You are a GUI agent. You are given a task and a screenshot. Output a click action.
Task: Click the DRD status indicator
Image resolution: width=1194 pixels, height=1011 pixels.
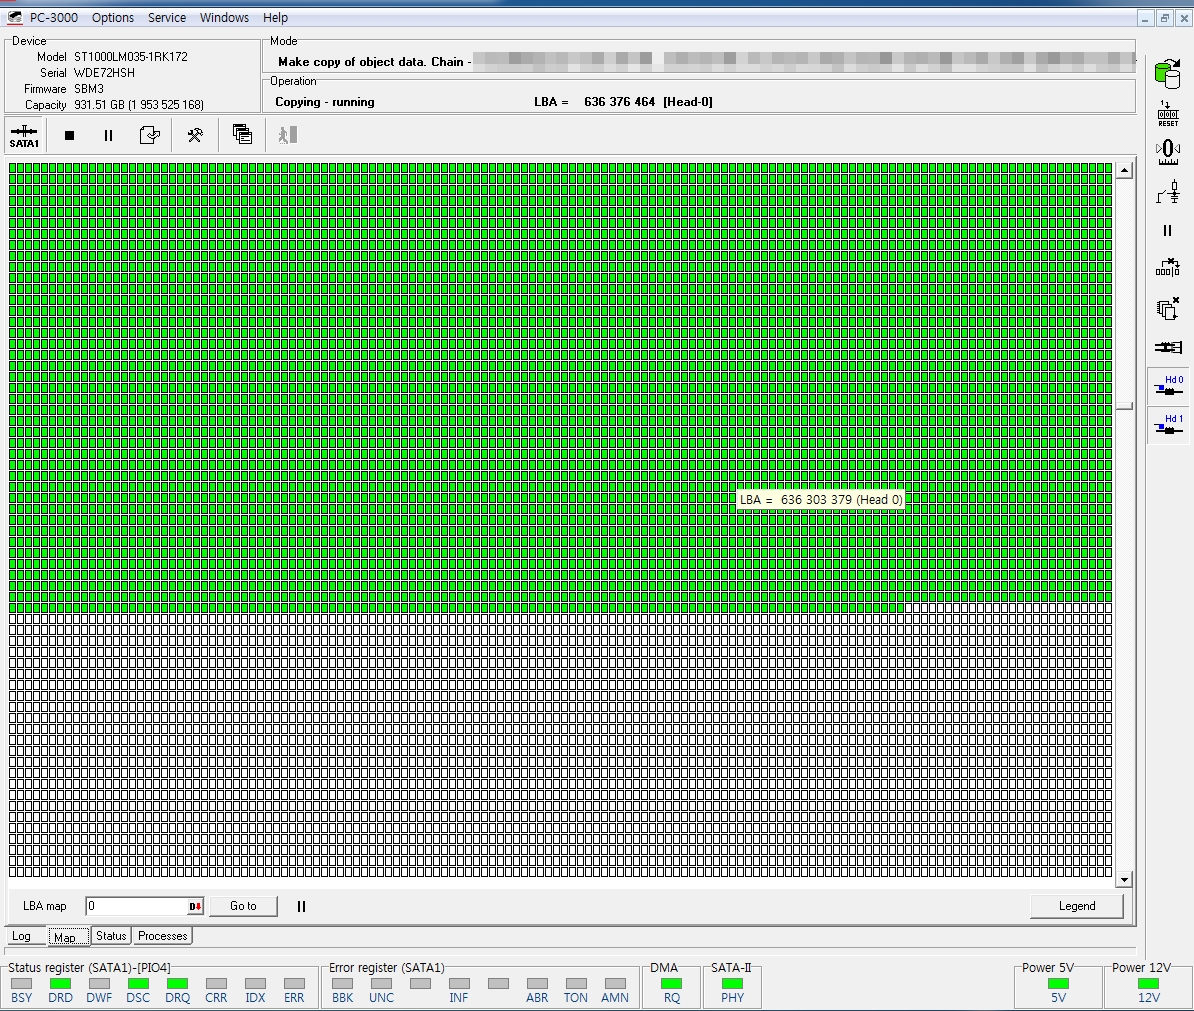tap(60, 984)
